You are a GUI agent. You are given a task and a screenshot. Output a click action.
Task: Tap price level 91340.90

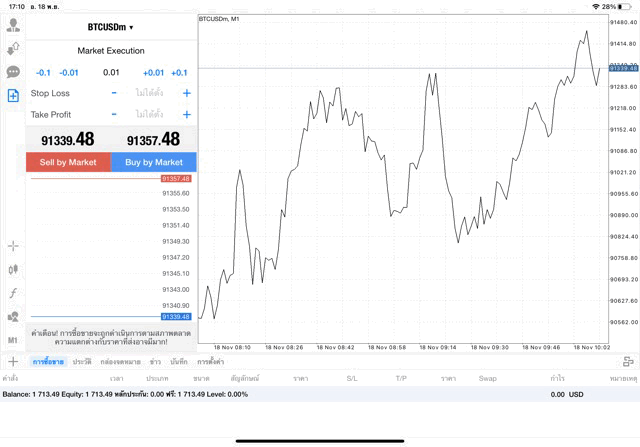click(x=176, y=305)
